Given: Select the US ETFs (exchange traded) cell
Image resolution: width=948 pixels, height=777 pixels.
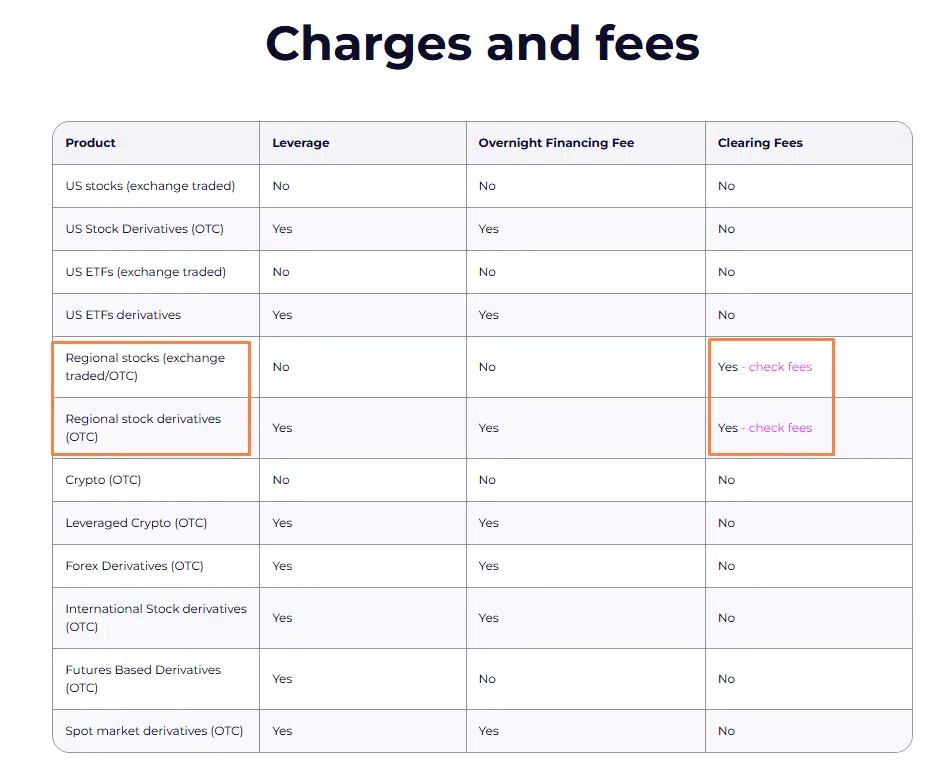Looking at the screenshot, I should [x=145, y=272].
